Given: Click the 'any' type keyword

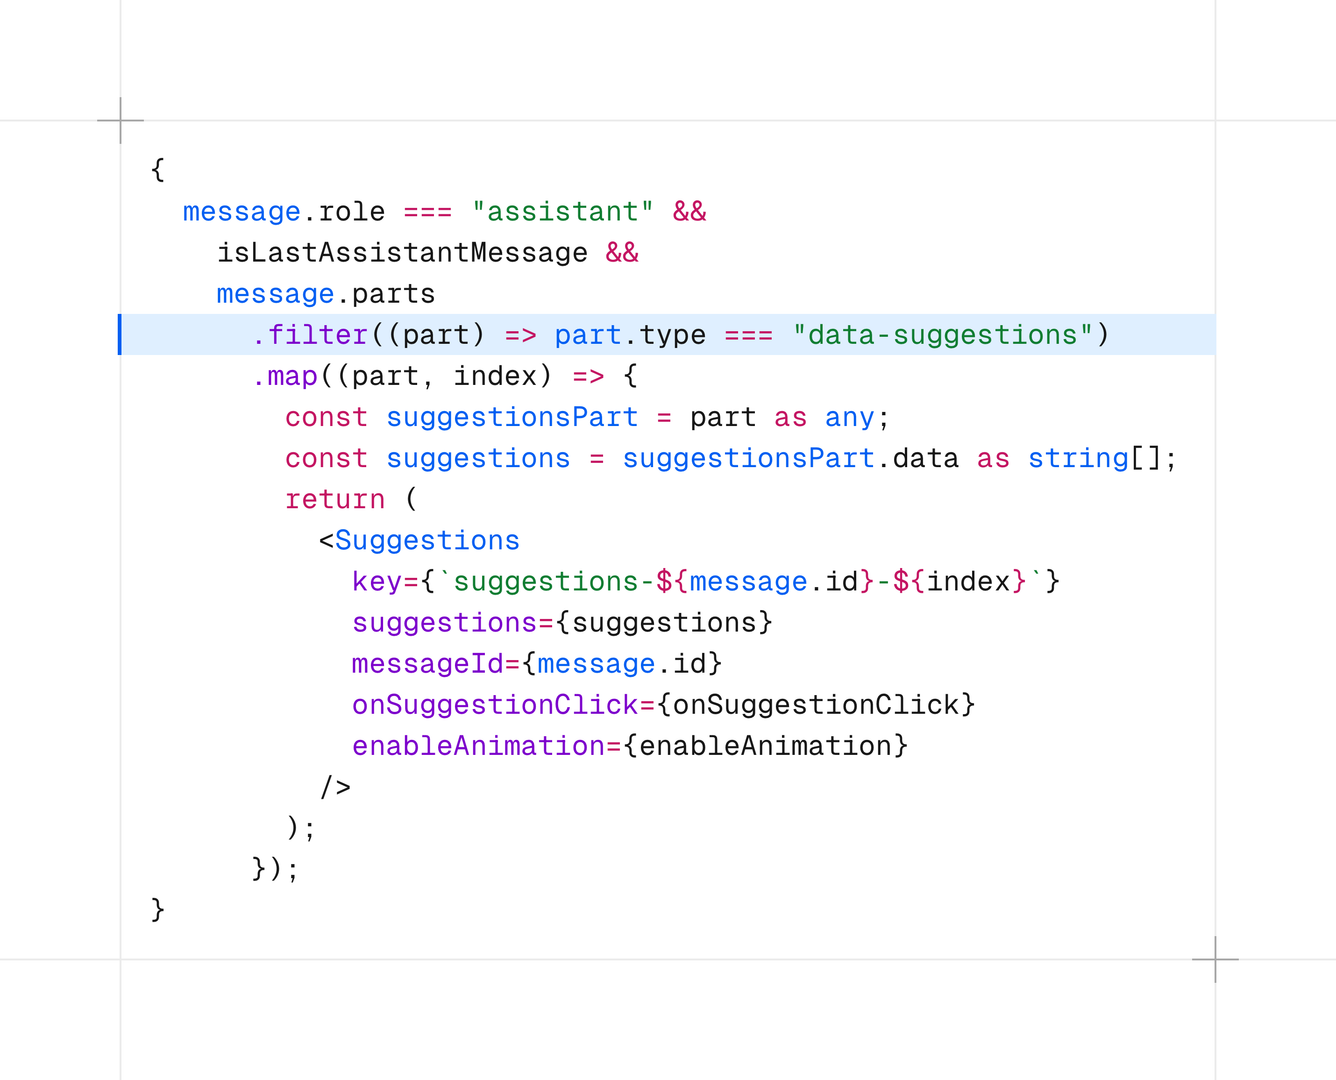Looking at the screenshot, I should (x=849, y=417).
